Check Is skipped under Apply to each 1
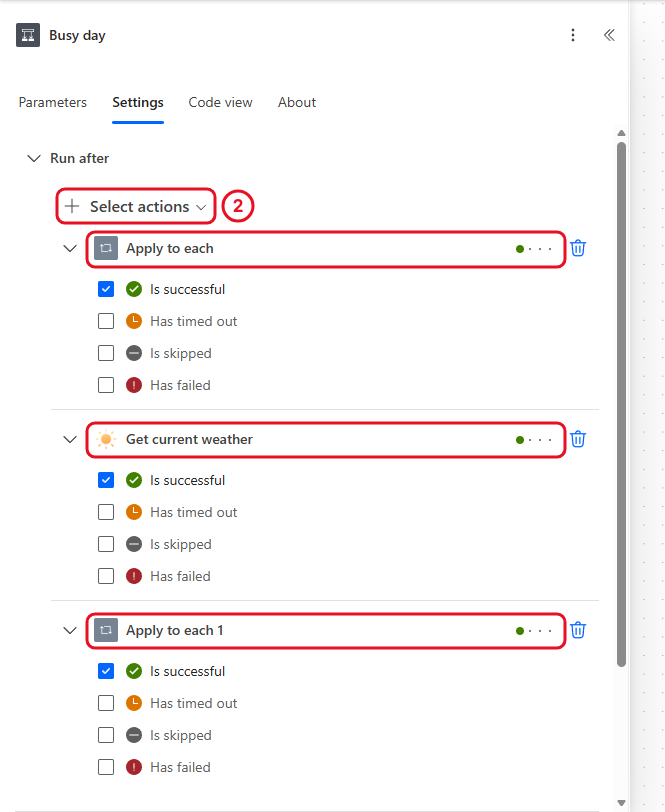Image resolution: width=665 pixels, height=812 pixels. tap(106, 735)
